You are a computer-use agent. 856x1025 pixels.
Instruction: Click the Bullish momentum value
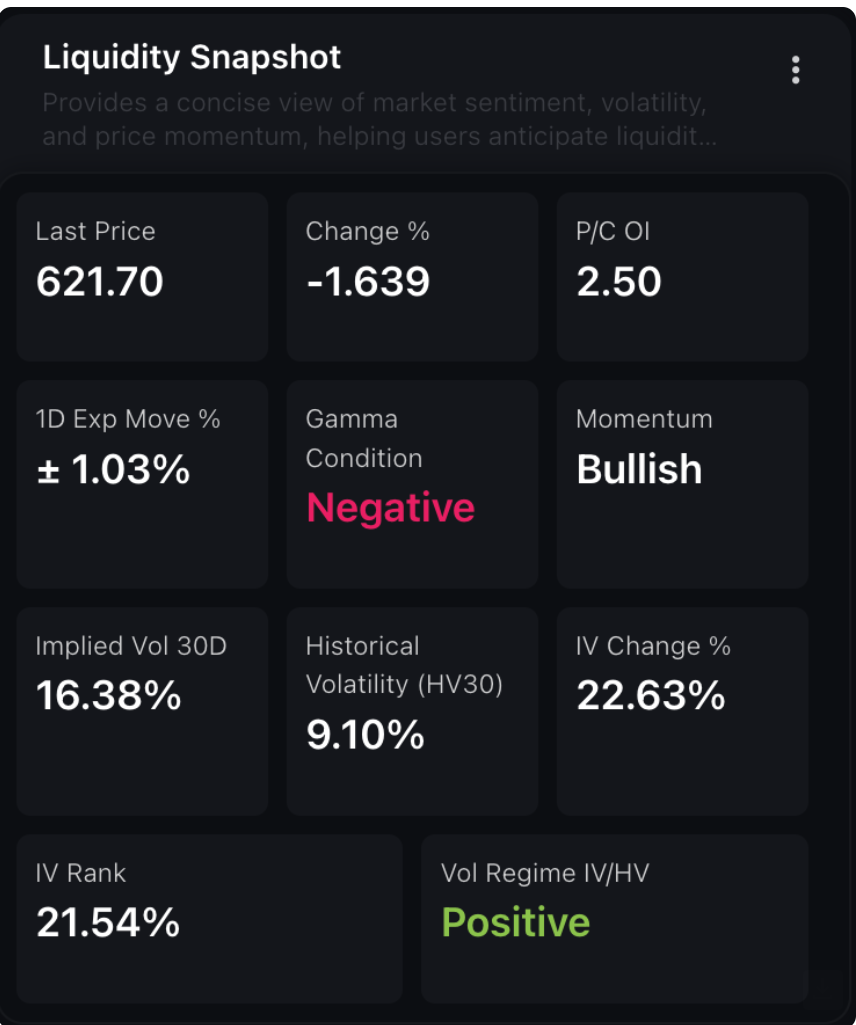click(640, 469)
